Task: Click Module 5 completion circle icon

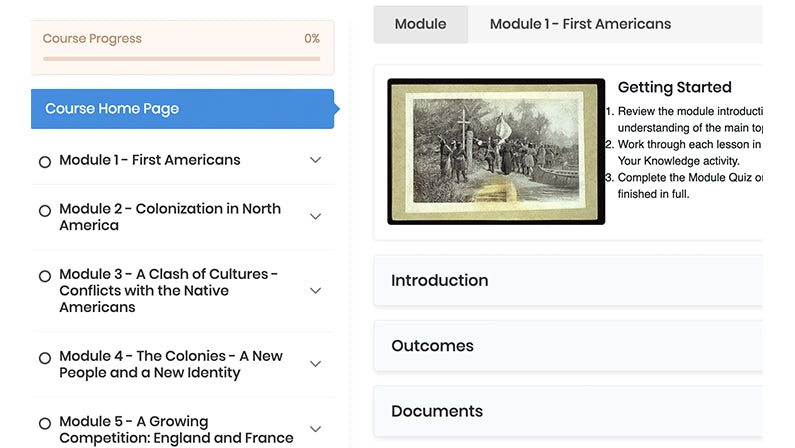Action: (x=44, y=424)
